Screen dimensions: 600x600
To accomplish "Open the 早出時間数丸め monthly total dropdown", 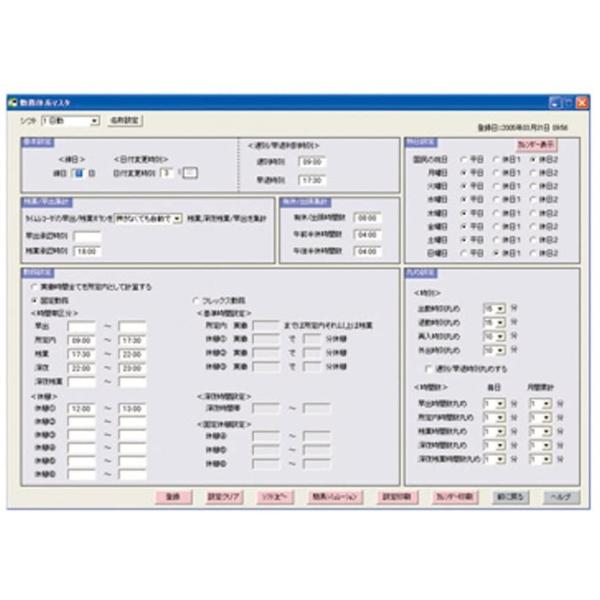I will click(x=546, y=404).
